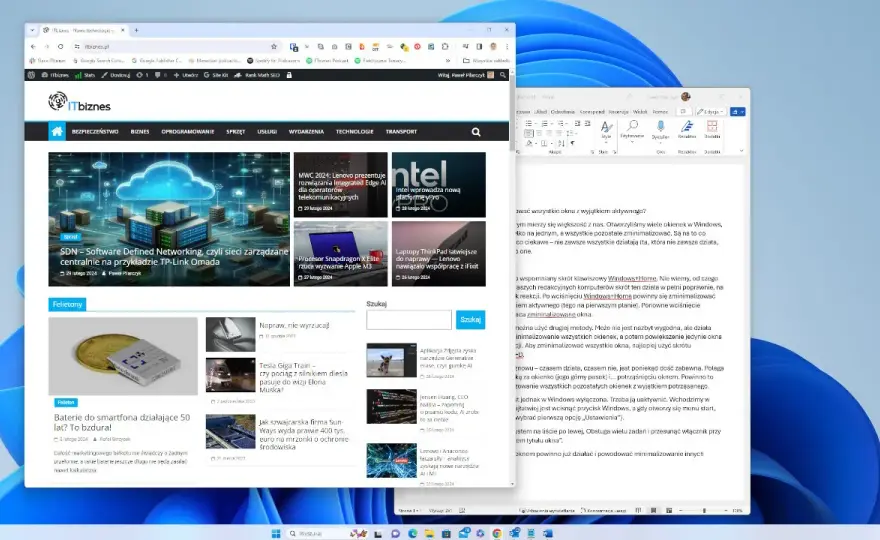This screenshot has width=880, height=540.
Task: Open the Wszystkie zakładki bookmarks folder
Action: [x=486, y=61]
